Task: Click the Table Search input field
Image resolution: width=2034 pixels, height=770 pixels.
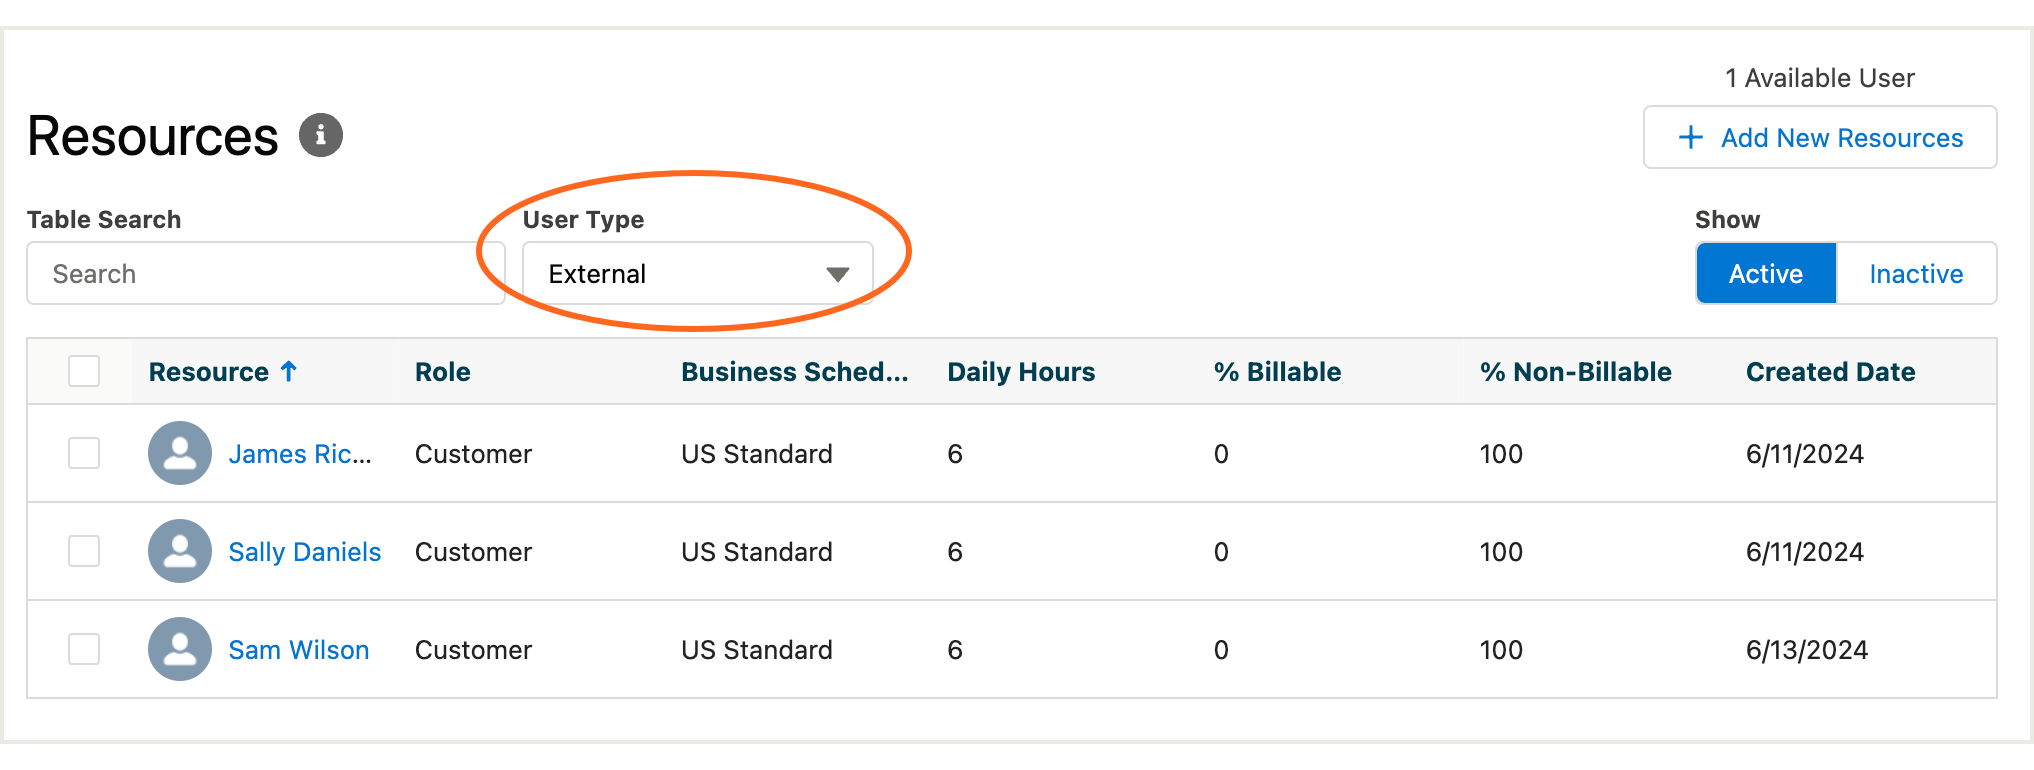Action: pos(266,273)
